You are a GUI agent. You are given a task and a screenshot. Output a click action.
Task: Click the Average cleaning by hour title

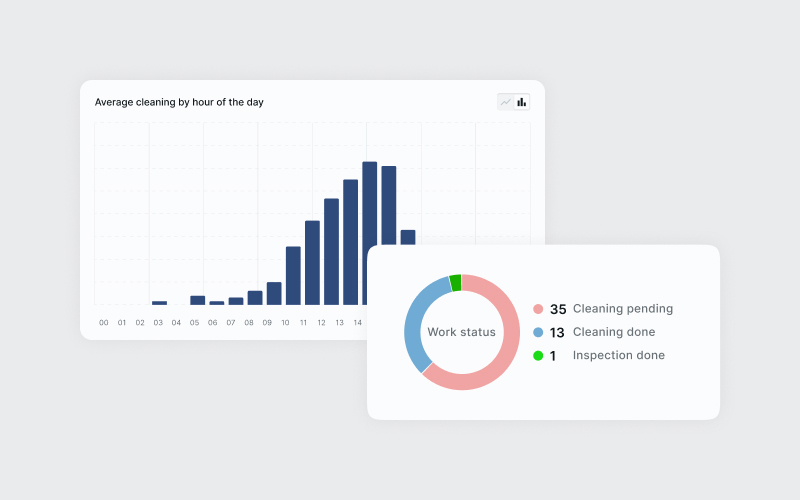point(179,102)
